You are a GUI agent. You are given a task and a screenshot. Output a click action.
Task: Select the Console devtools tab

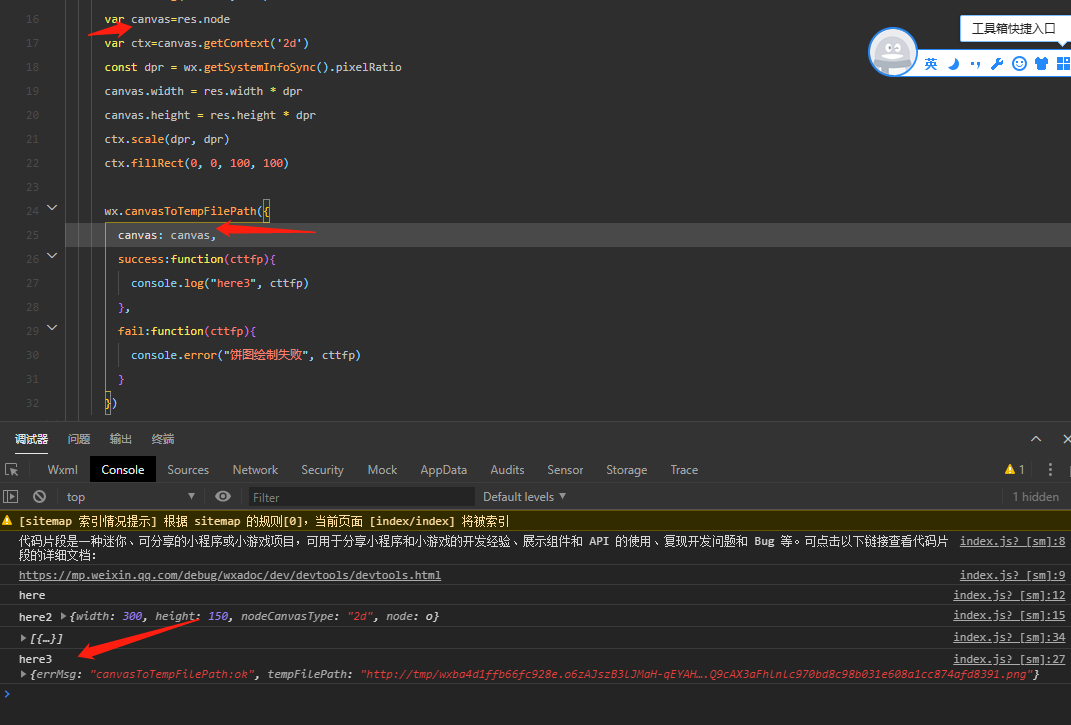click(123, 469)
